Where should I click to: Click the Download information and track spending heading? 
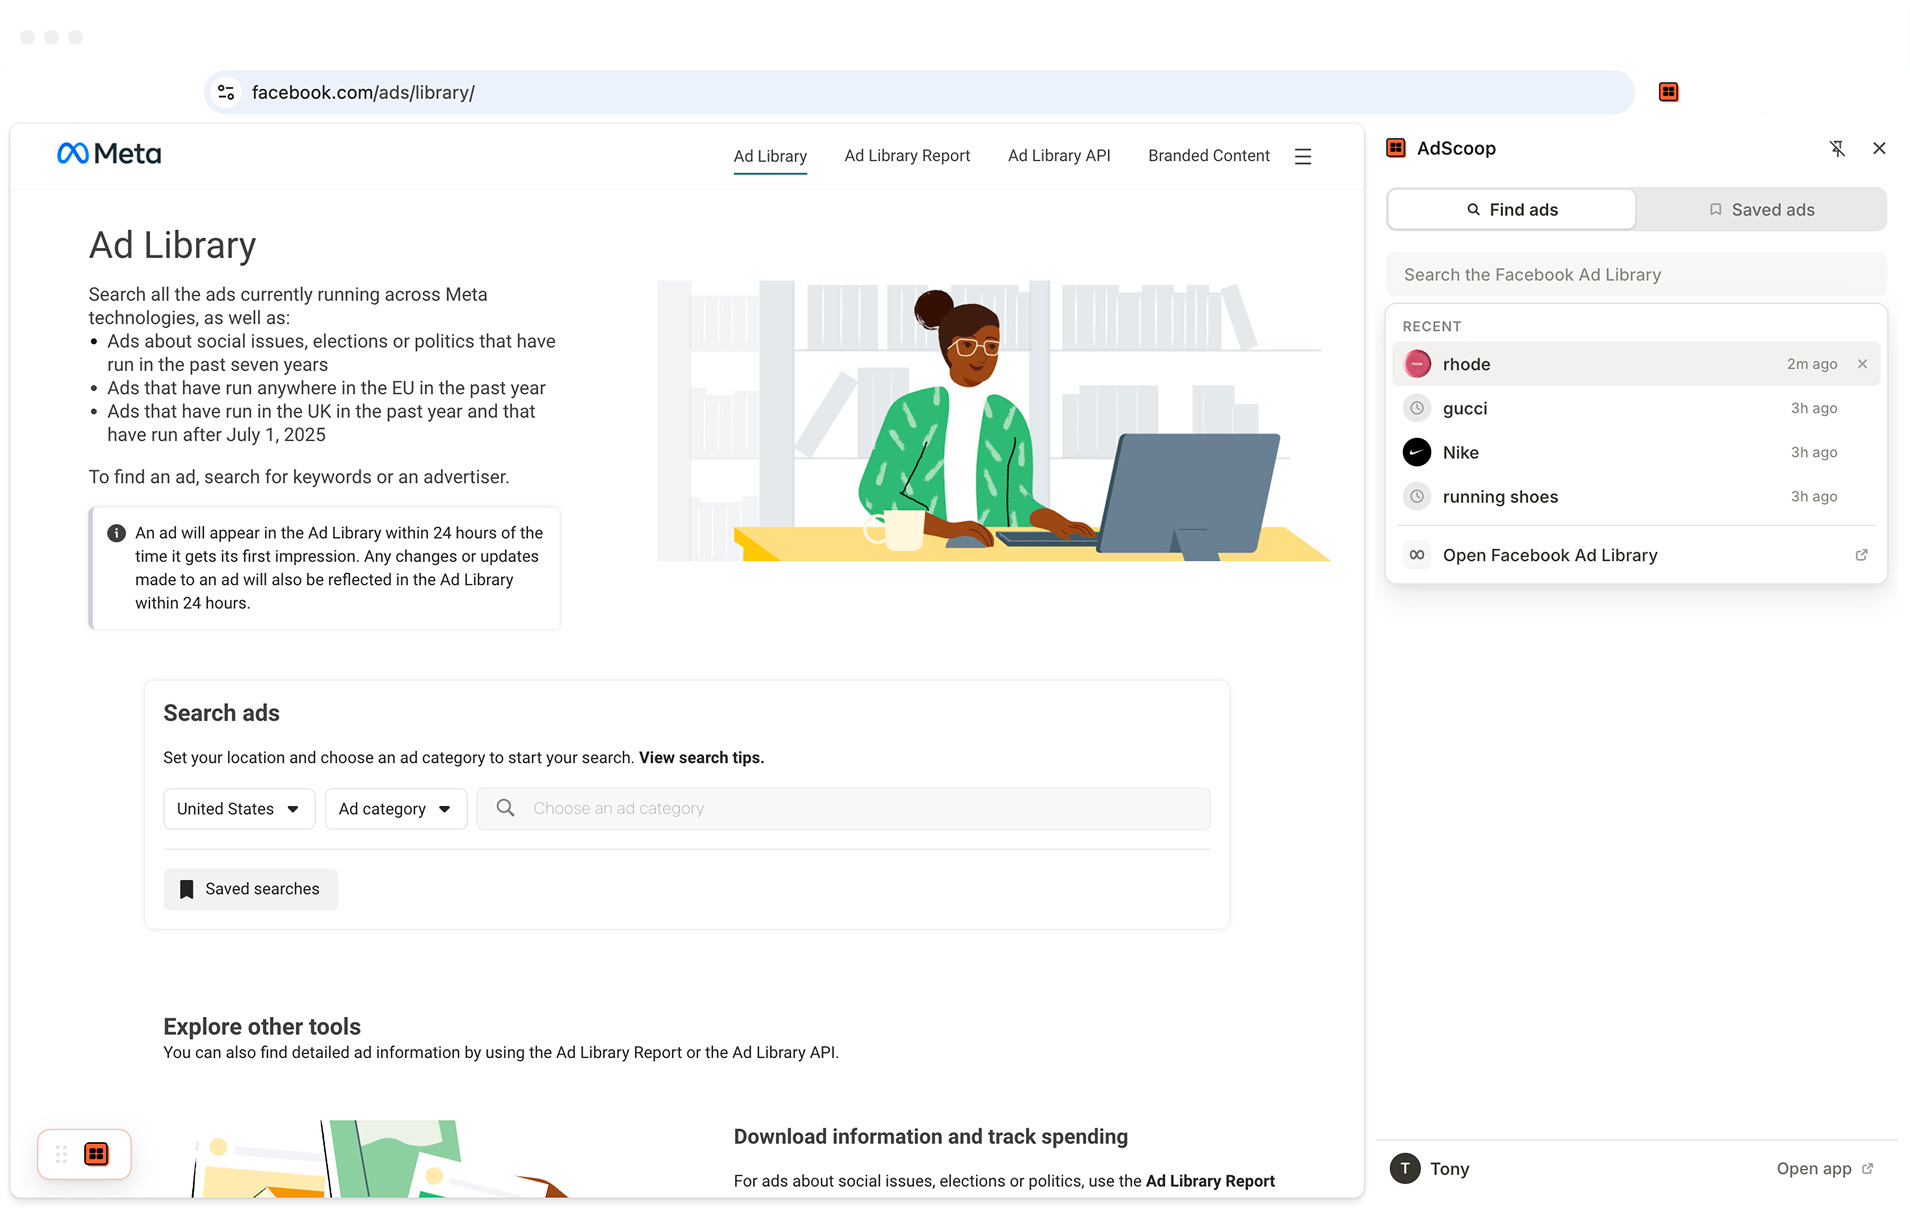(x=930, y=1137)
